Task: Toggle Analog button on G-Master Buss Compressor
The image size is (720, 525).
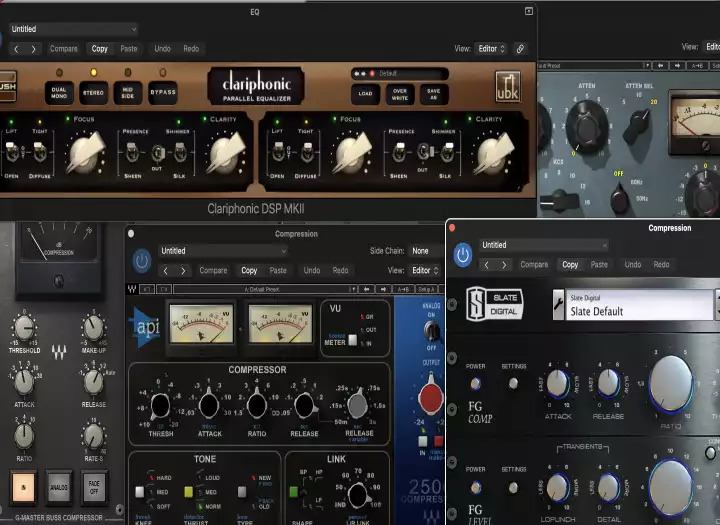Action: click(59, 487)
